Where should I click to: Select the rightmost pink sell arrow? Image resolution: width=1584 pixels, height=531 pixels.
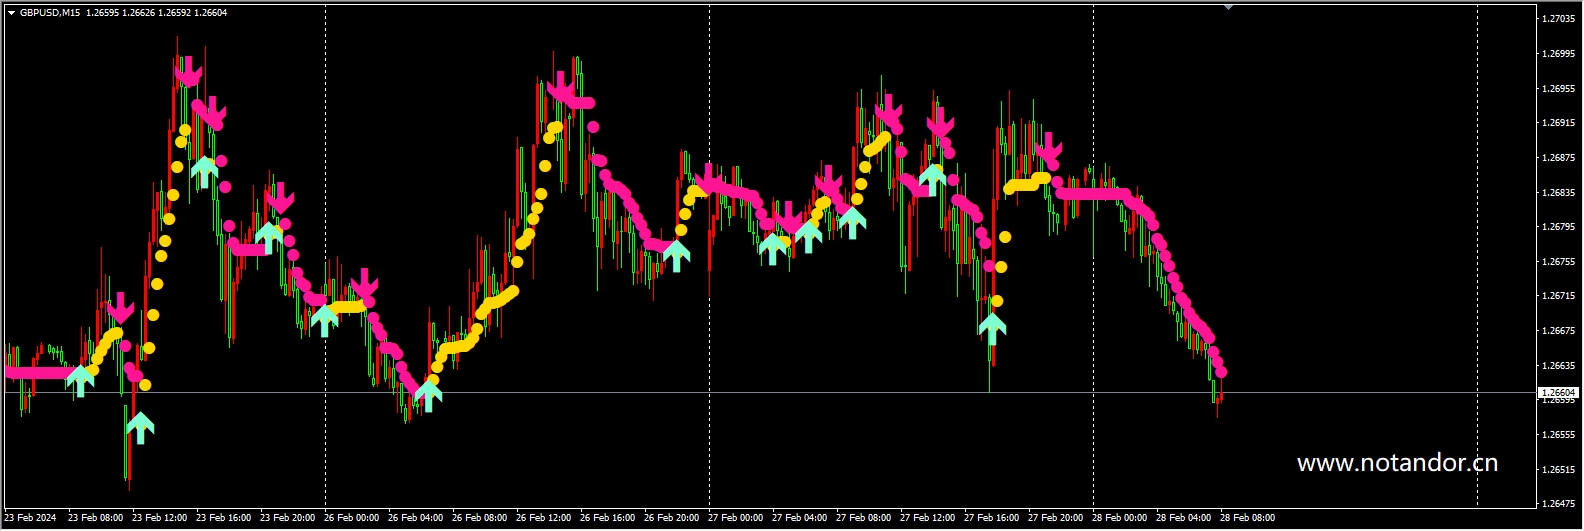point(1048,149)
